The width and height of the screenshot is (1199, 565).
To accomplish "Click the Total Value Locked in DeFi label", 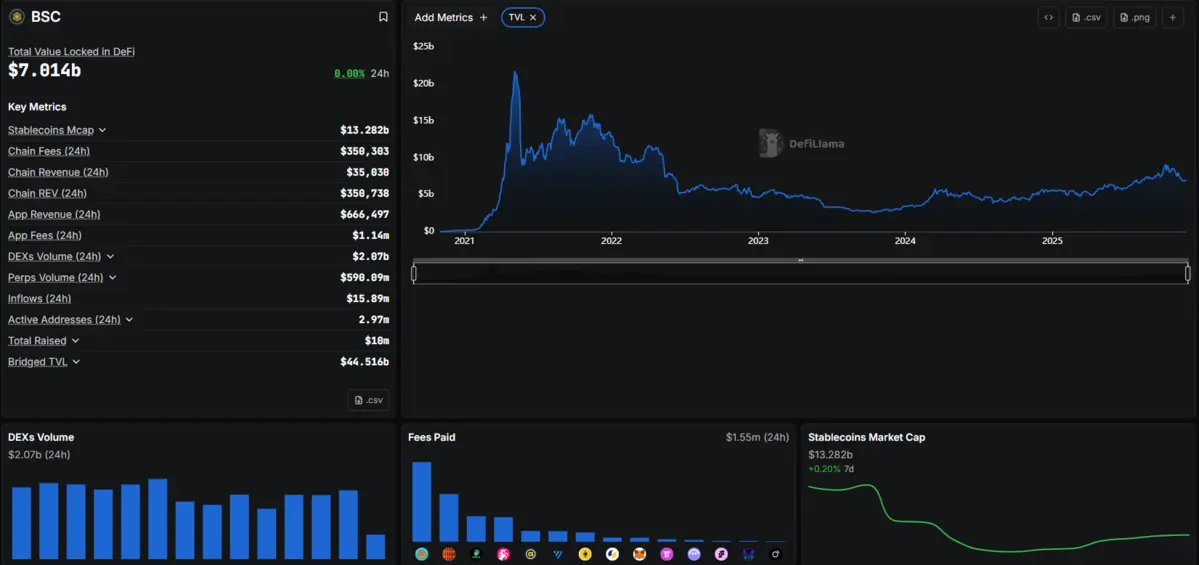I will [71, 51].
